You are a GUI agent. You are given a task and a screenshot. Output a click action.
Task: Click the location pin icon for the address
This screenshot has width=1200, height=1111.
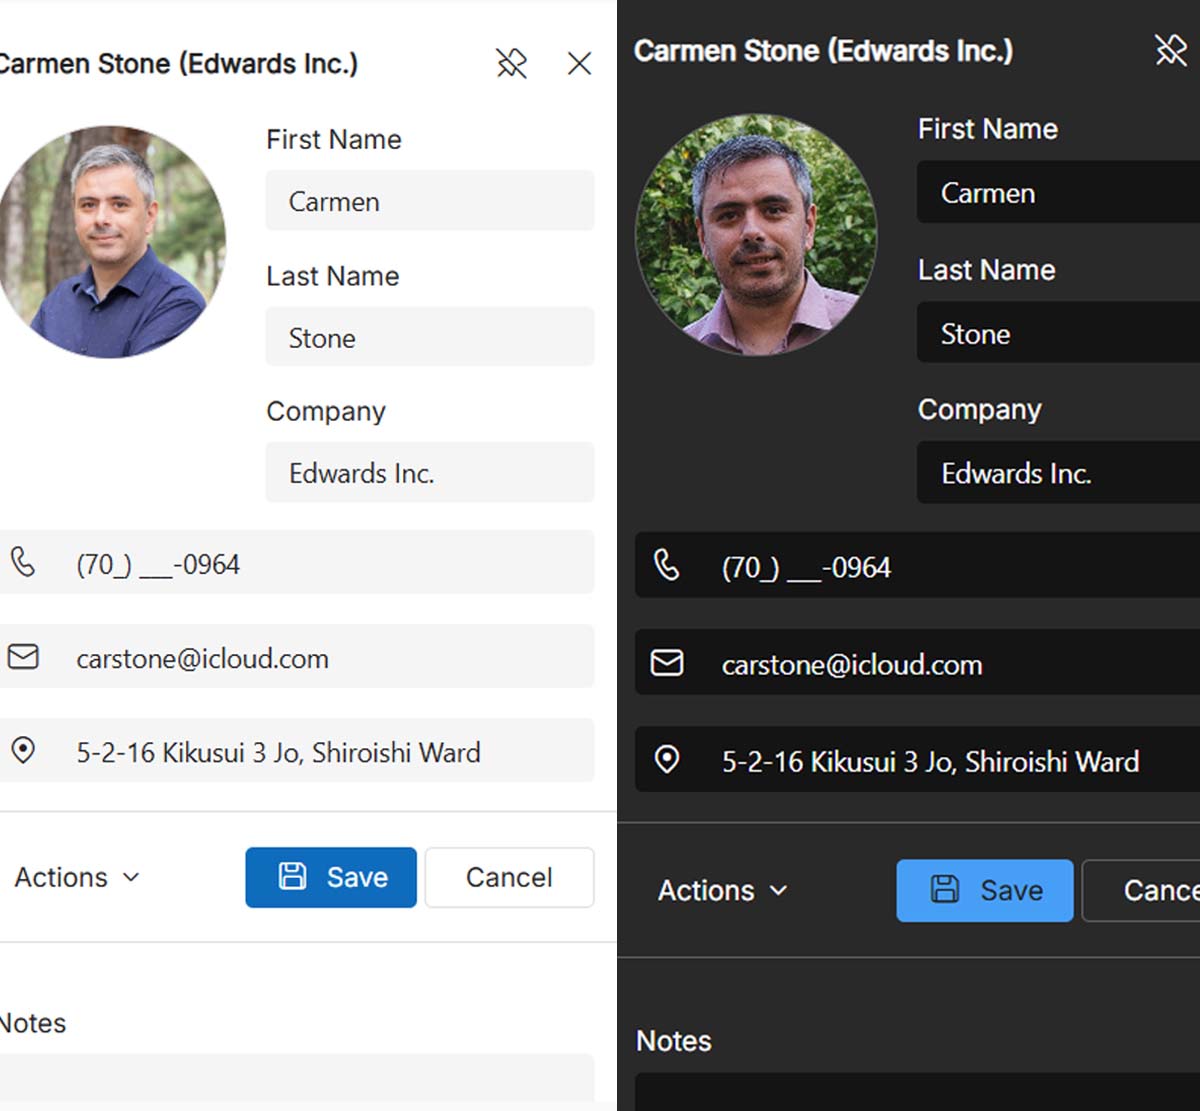point(24,752)
